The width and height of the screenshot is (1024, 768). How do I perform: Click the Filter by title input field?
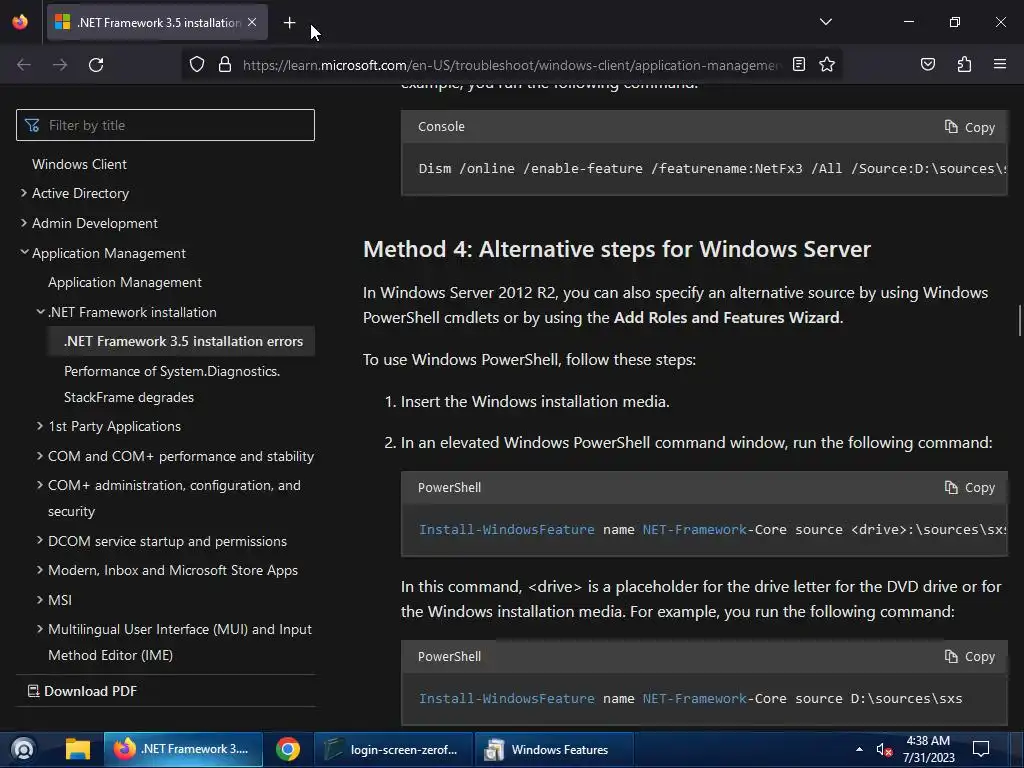(x=165, y=125)
